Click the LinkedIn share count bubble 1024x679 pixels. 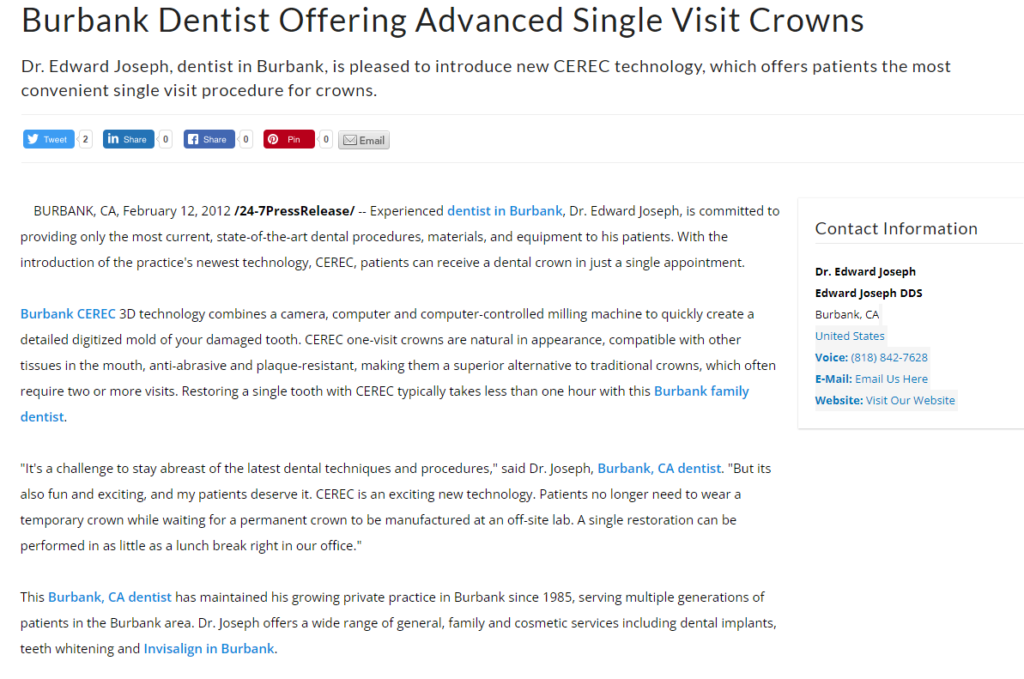click(x=165, y=140)
